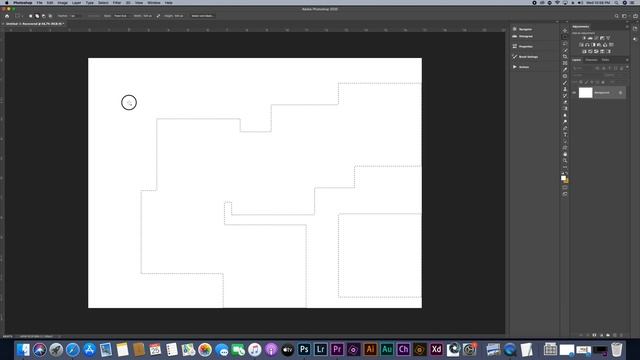This screenshot has height=360, width=640.
Task: Add a Brightness/Contrast adjustment
Action: coord(584,38)
